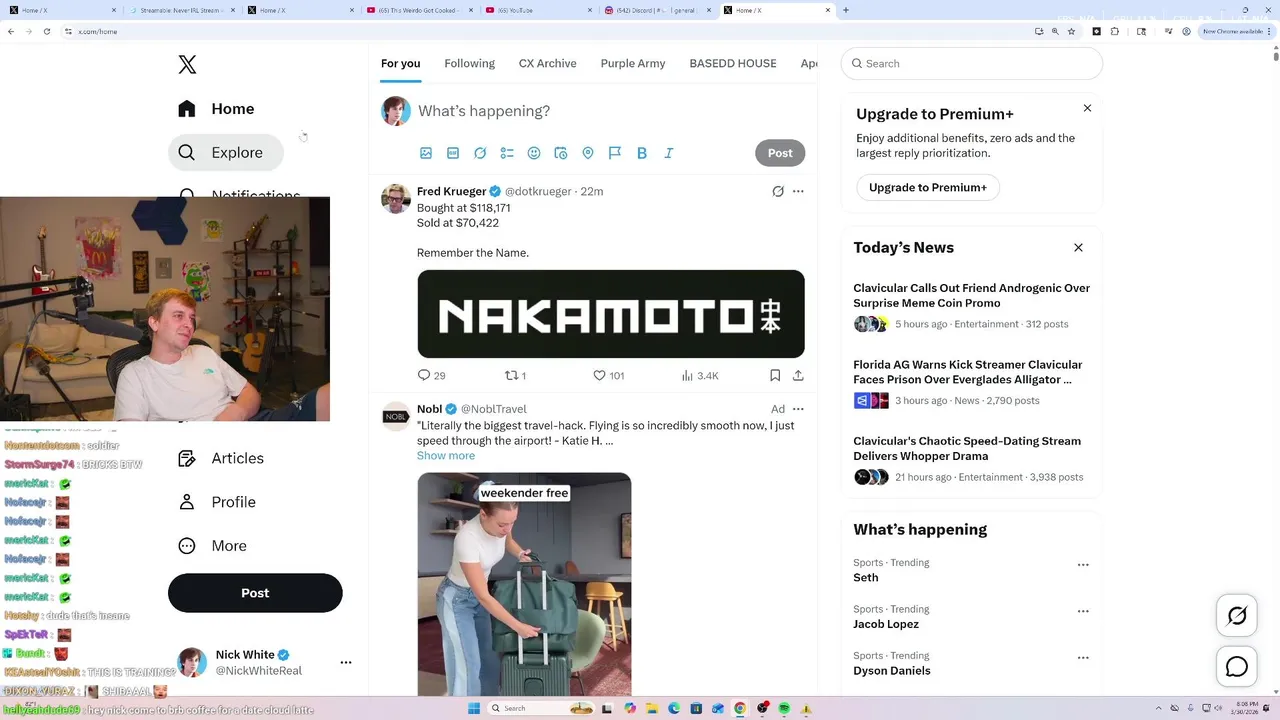Image resolution: width=1280 pixels, height=720 pixels.
Task: Switch to the CX Archive tab
Action: click(x=547, y=63)
